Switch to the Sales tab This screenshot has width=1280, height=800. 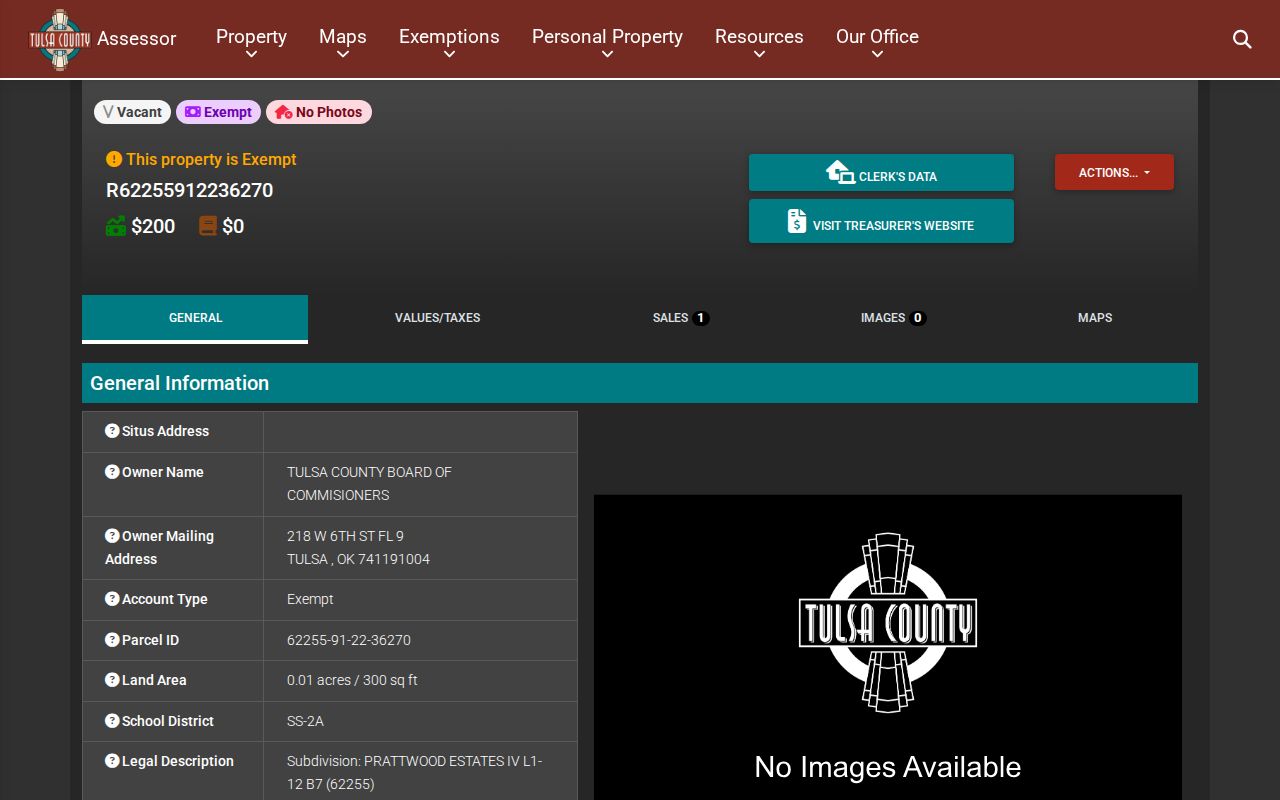680,318
